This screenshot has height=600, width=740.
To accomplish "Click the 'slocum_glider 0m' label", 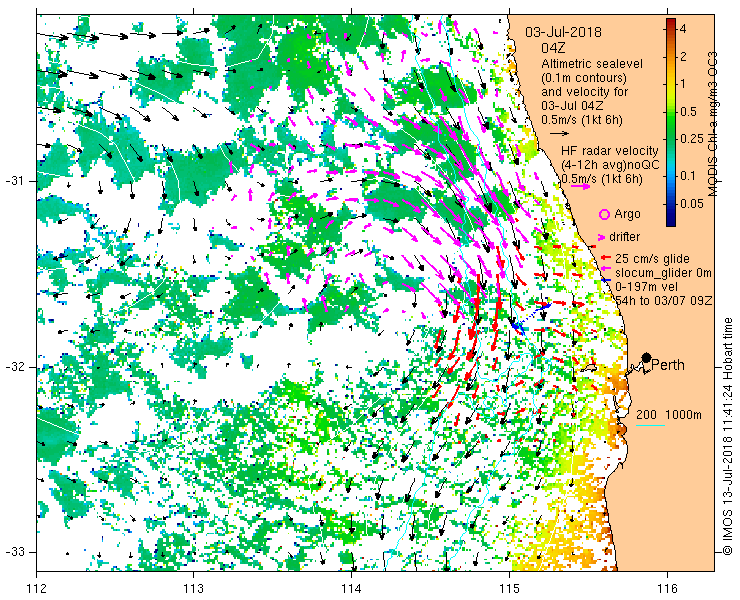I will [x=663, y=273].
